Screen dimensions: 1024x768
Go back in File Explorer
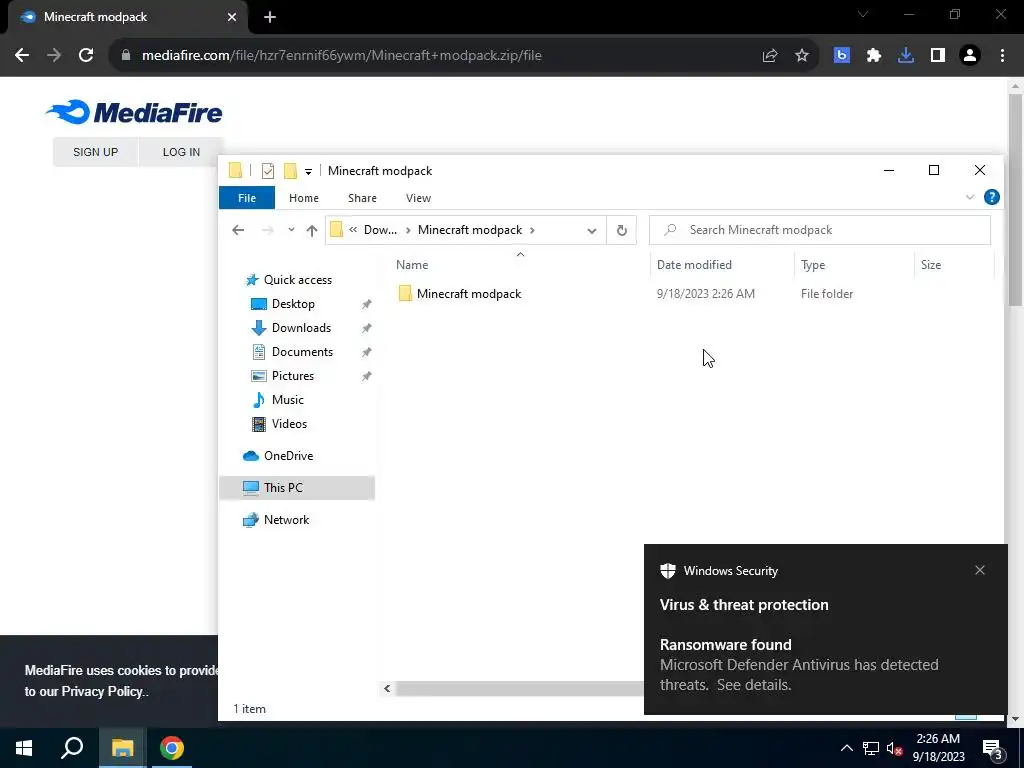click(x=238, y=230)
